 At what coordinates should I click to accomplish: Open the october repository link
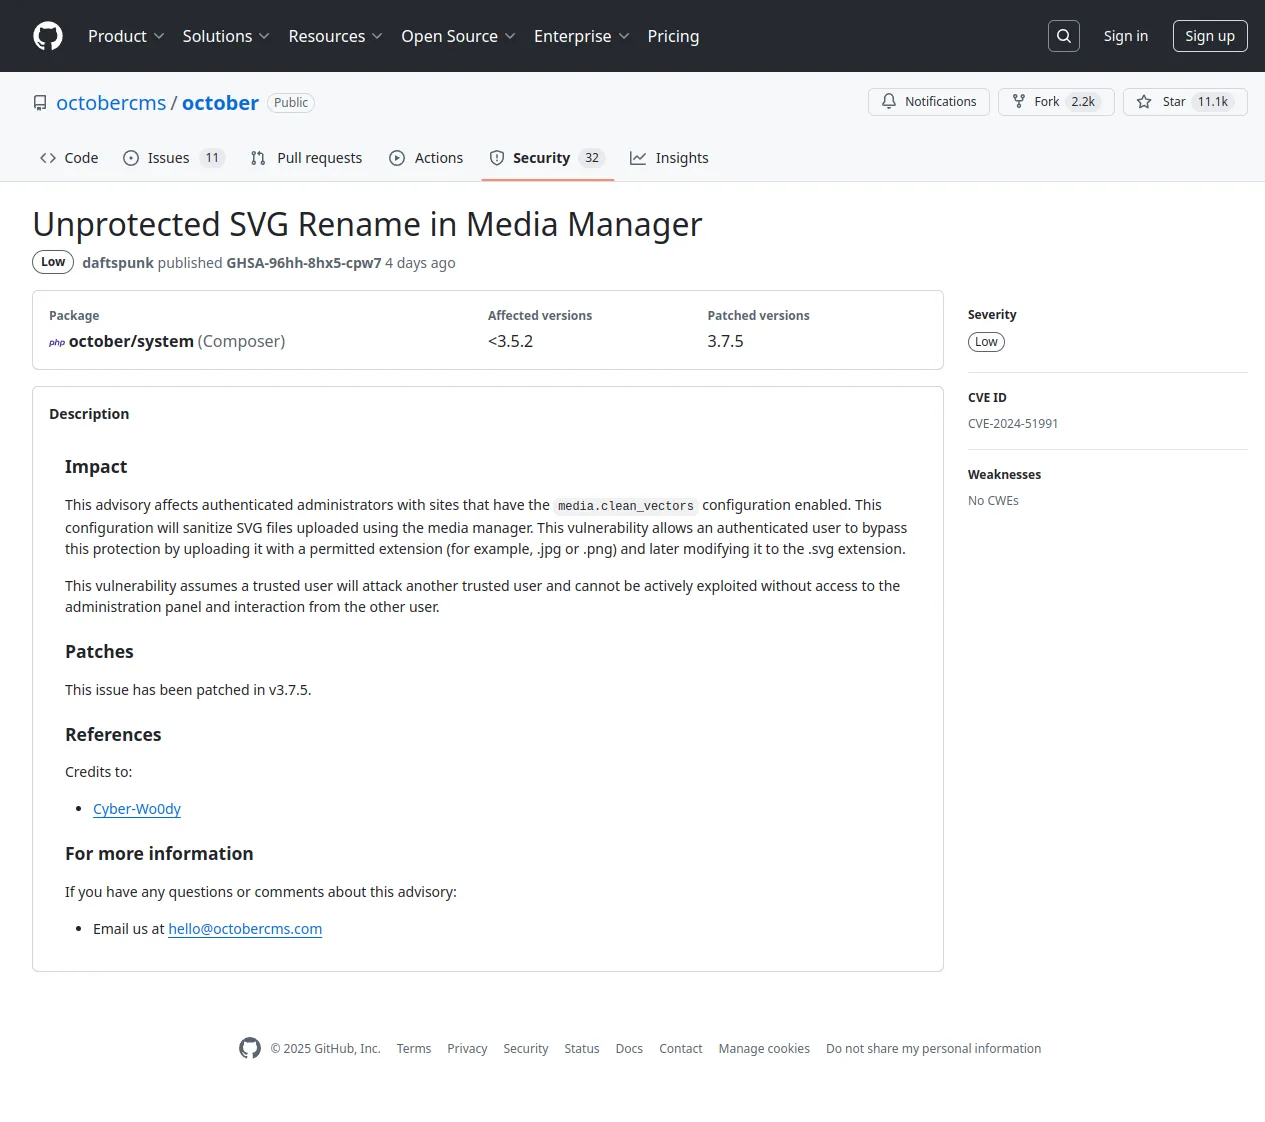[220, 103]
